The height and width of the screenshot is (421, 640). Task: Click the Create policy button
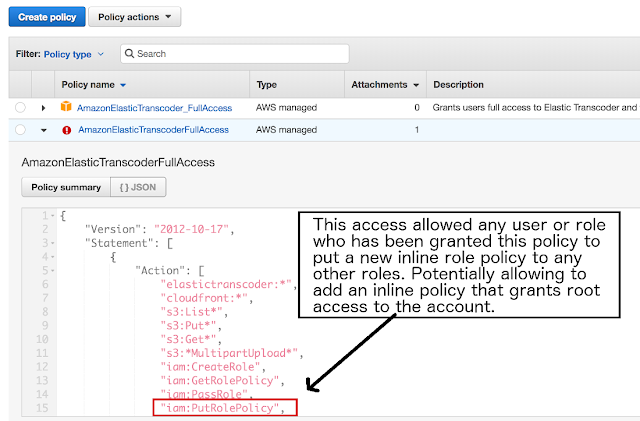point(47,17)
